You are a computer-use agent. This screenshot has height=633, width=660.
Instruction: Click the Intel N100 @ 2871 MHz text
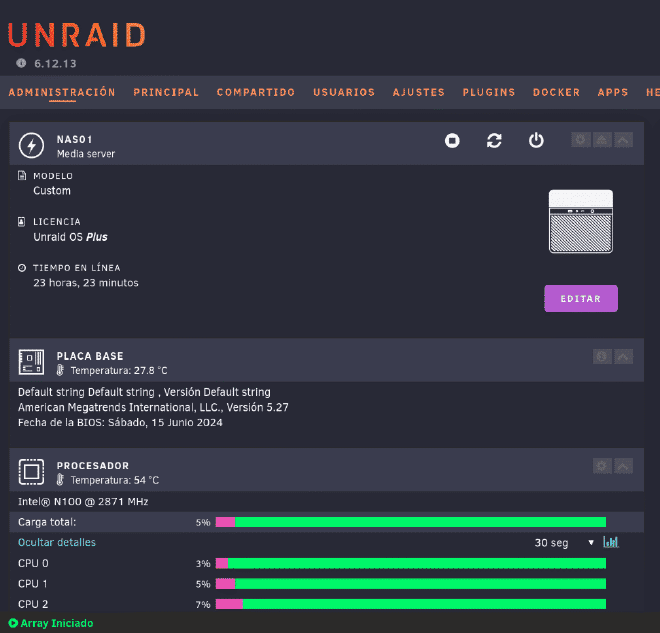[83, 501]
